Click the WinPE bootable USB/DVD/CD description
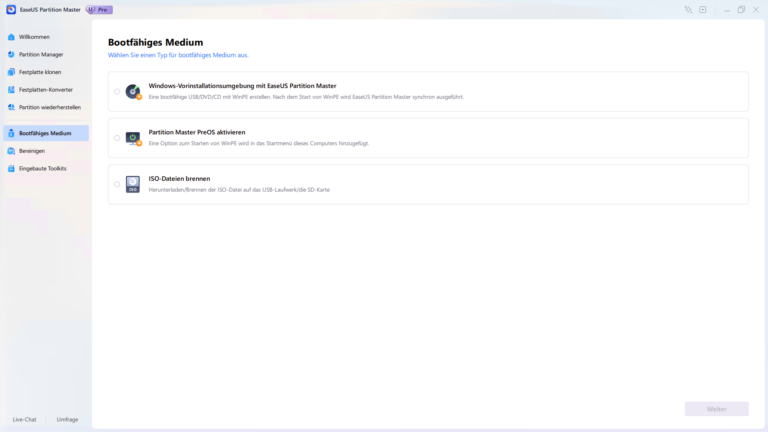 pos(306,97)
